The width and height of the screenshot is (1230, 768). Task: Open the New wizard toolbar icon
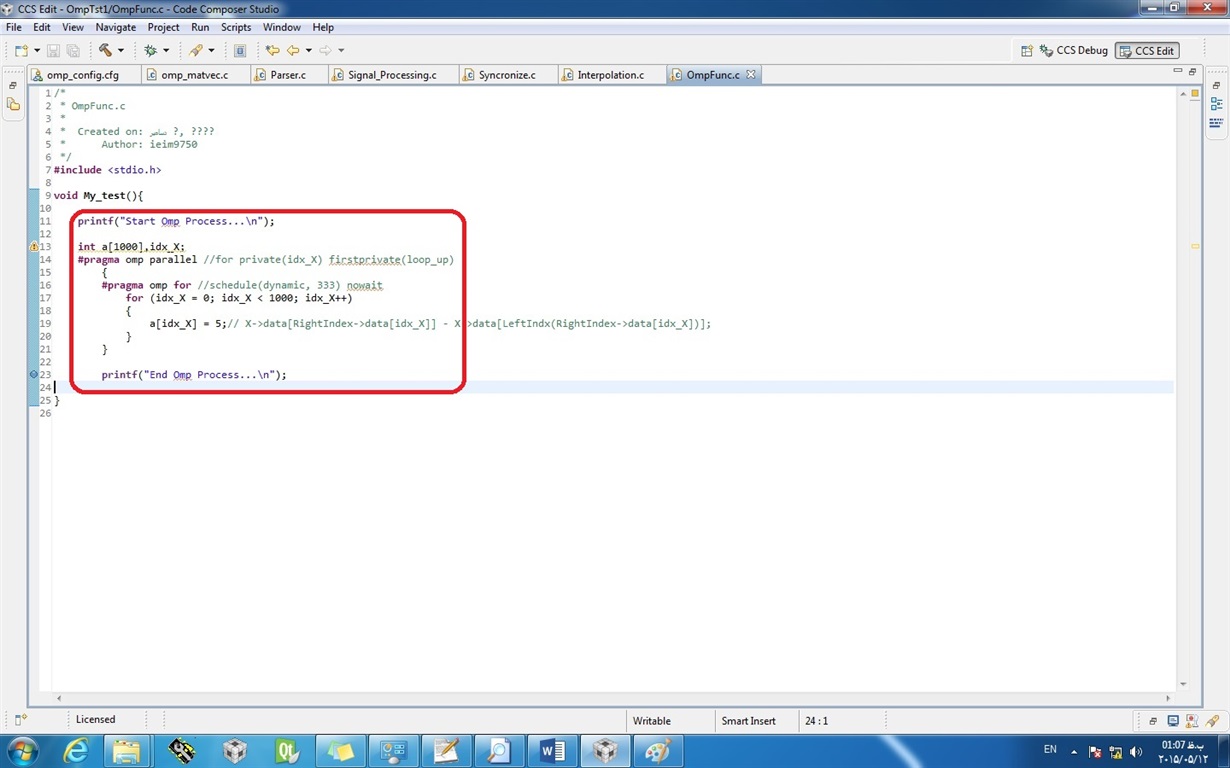(21, 50)
